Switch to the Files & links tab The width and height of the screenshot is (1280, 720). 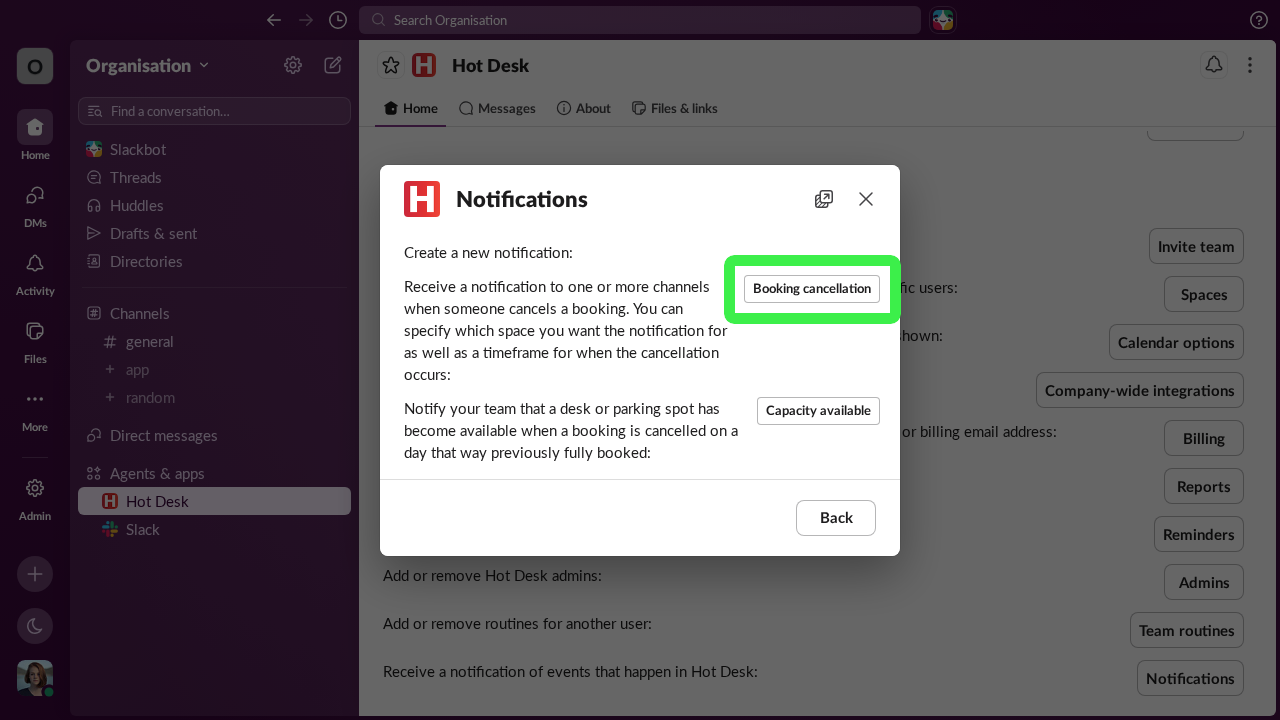pos(674,108)
